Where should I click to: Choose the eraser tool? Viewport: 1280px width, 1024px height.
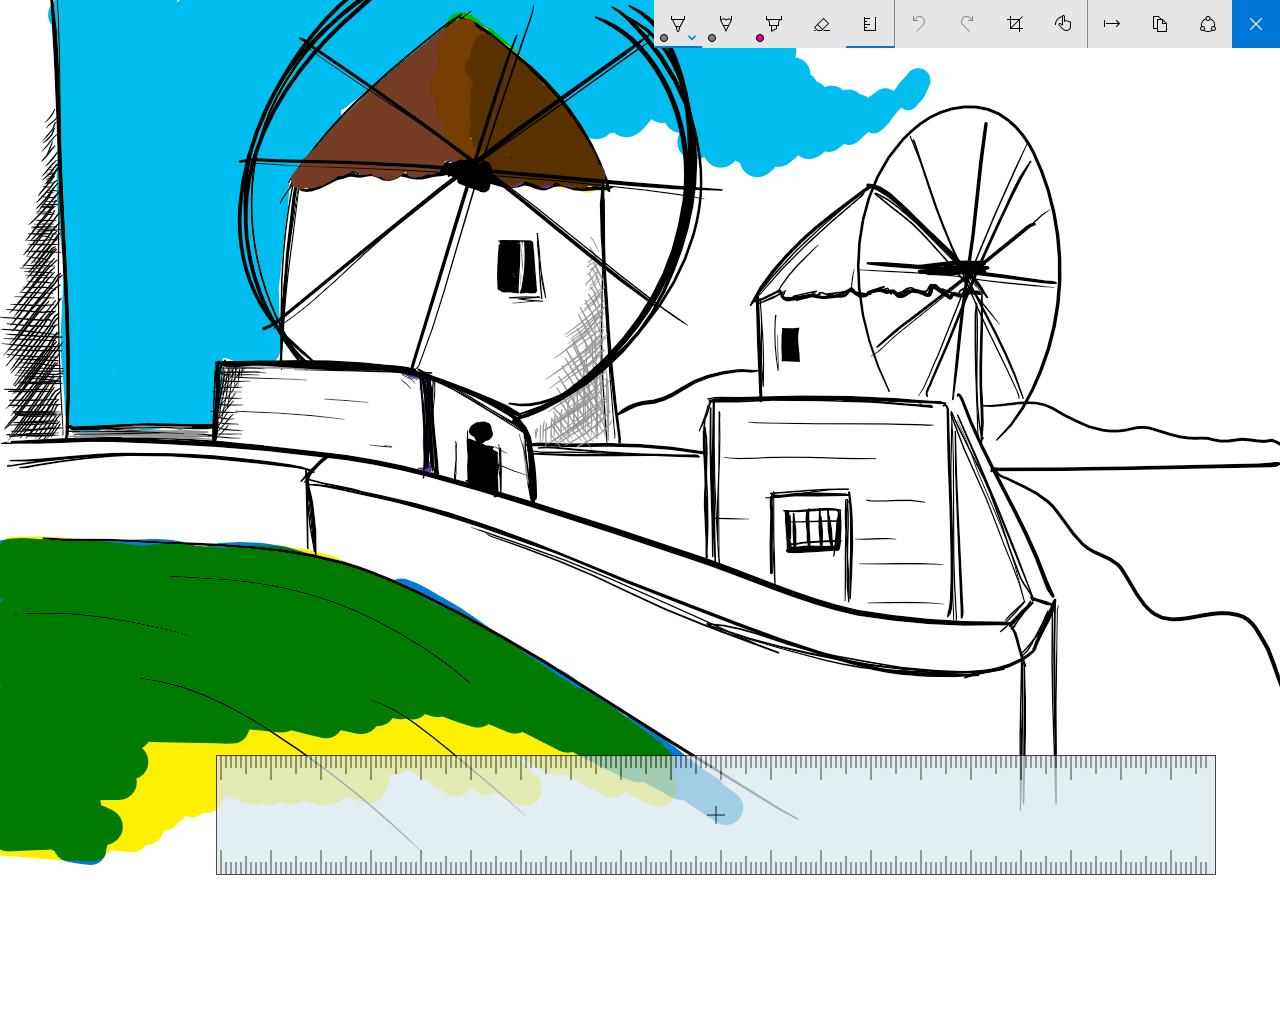(822, 24)
